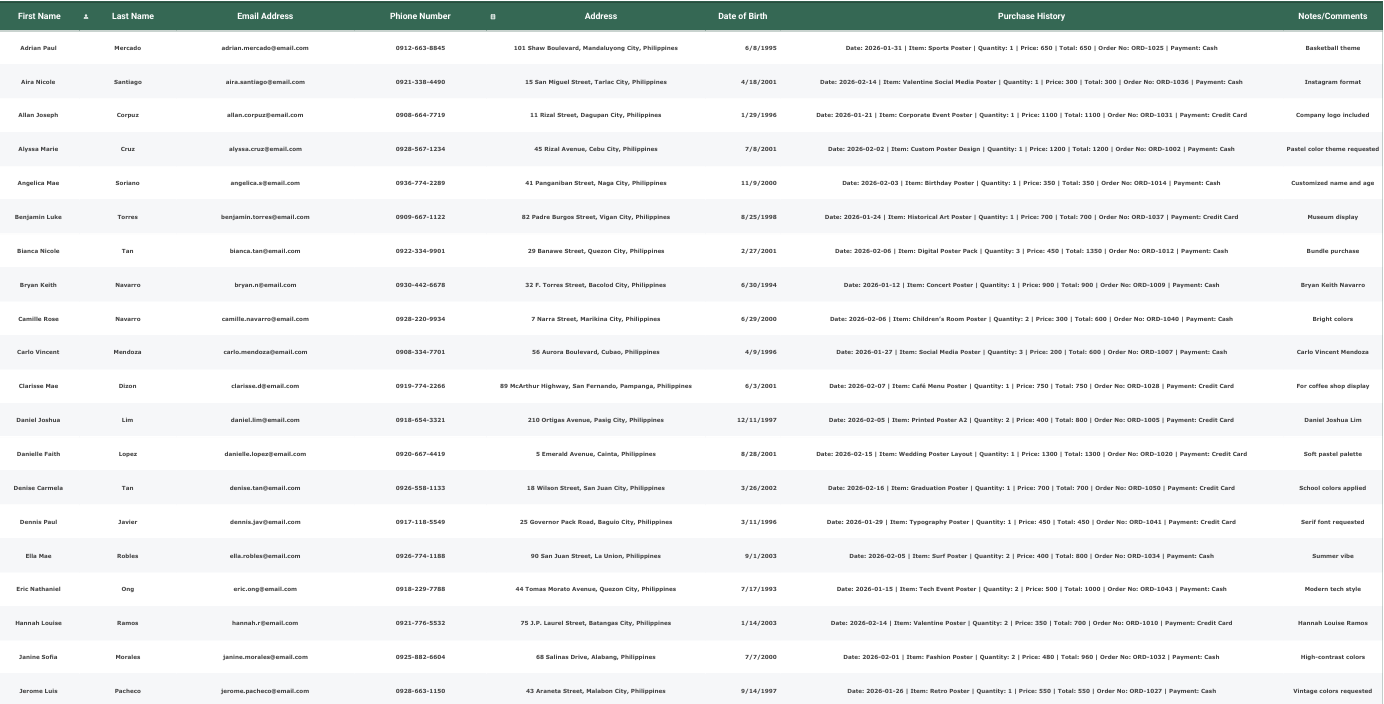1384x704 pixels.
Task: Click the Notes/Comments column header
Action: coord(1332,16)
